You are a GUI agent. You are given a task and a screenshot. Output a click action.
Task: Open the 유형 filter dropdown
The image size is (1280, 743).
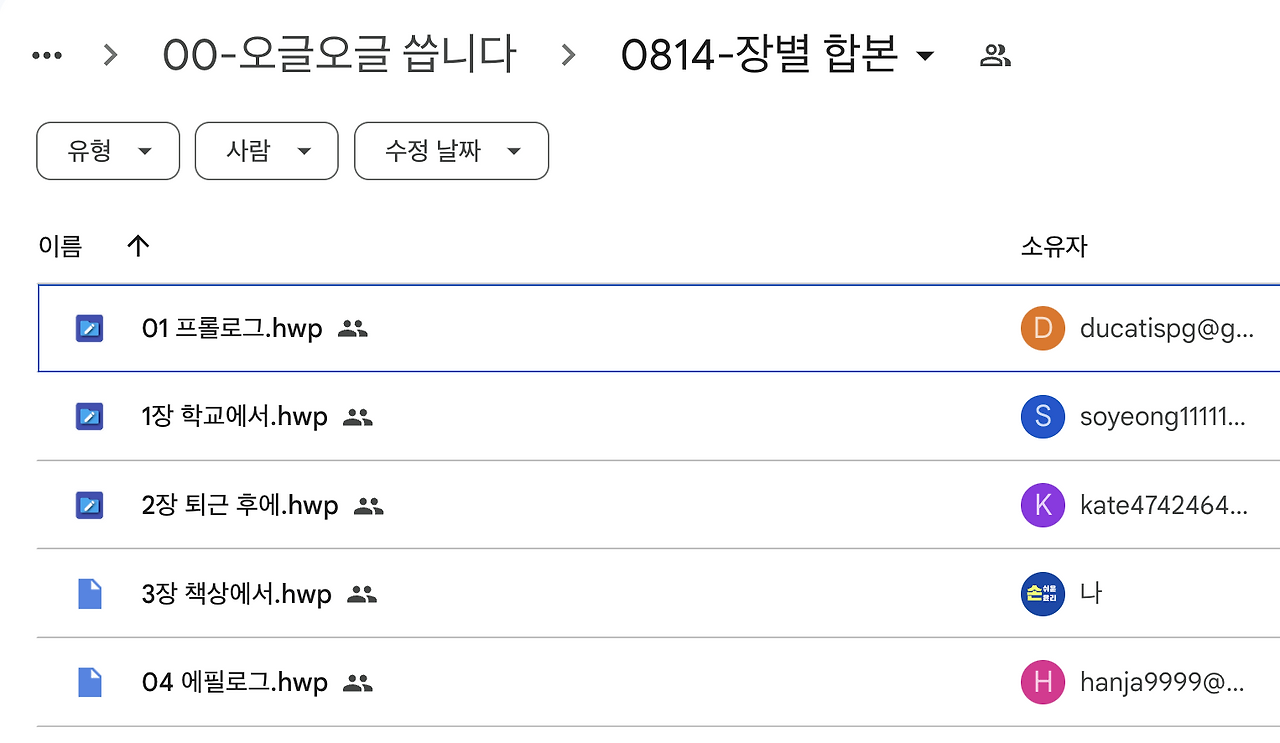tap(108, 151)
